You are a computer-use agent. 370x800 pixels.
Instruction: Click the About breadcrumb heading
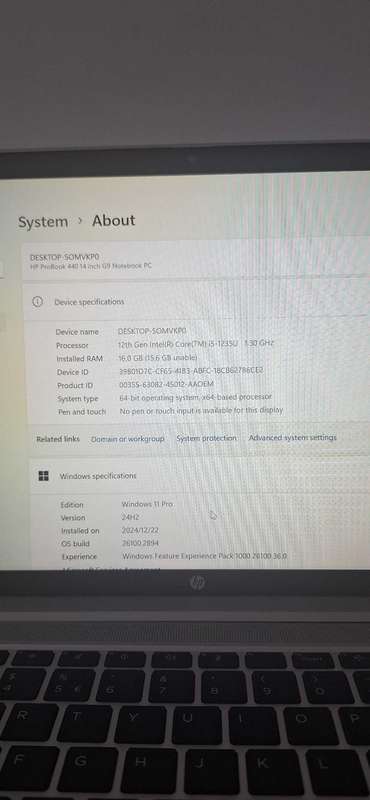tap(113, 220)
